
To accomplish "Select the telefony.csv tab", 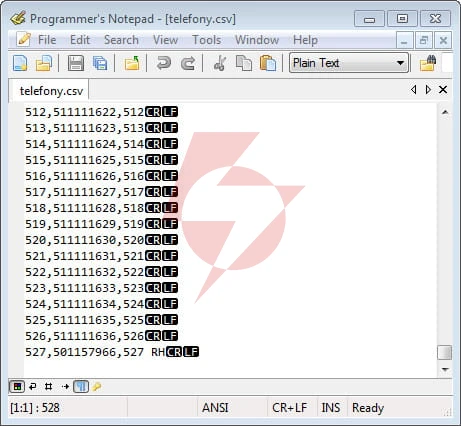I will point(51,91).
